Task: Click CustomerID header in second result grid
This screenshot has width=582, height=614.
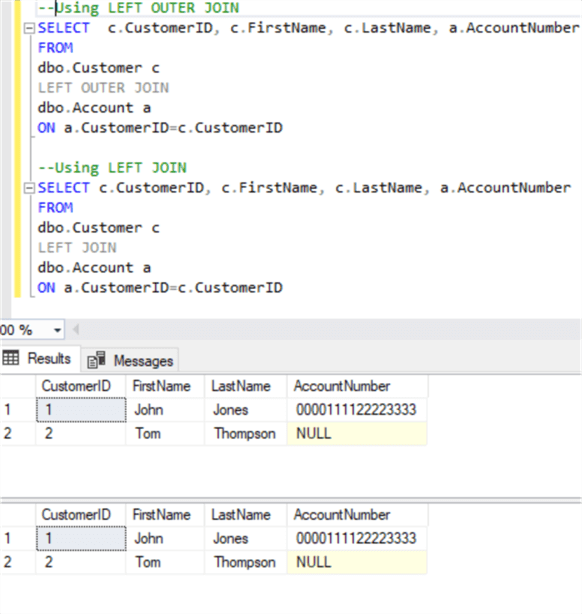Action: pyautogui.click(x=81, y=515)
